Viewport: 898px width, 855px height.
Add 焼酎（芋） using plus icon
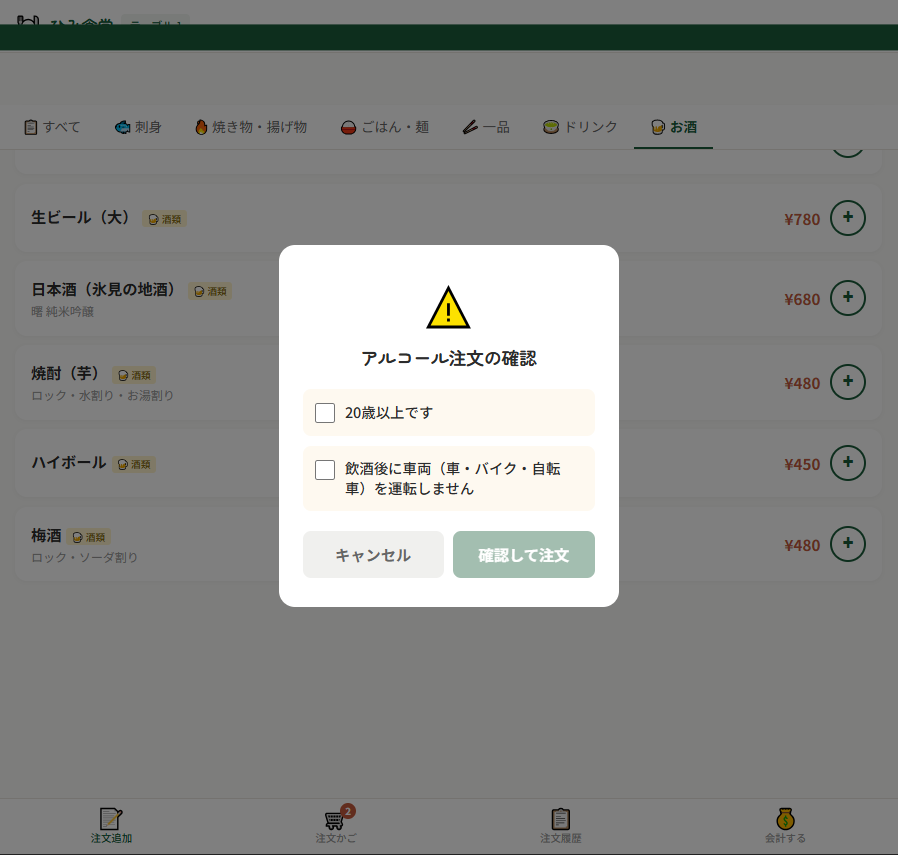pyautogui.click(x=848, y=382)
